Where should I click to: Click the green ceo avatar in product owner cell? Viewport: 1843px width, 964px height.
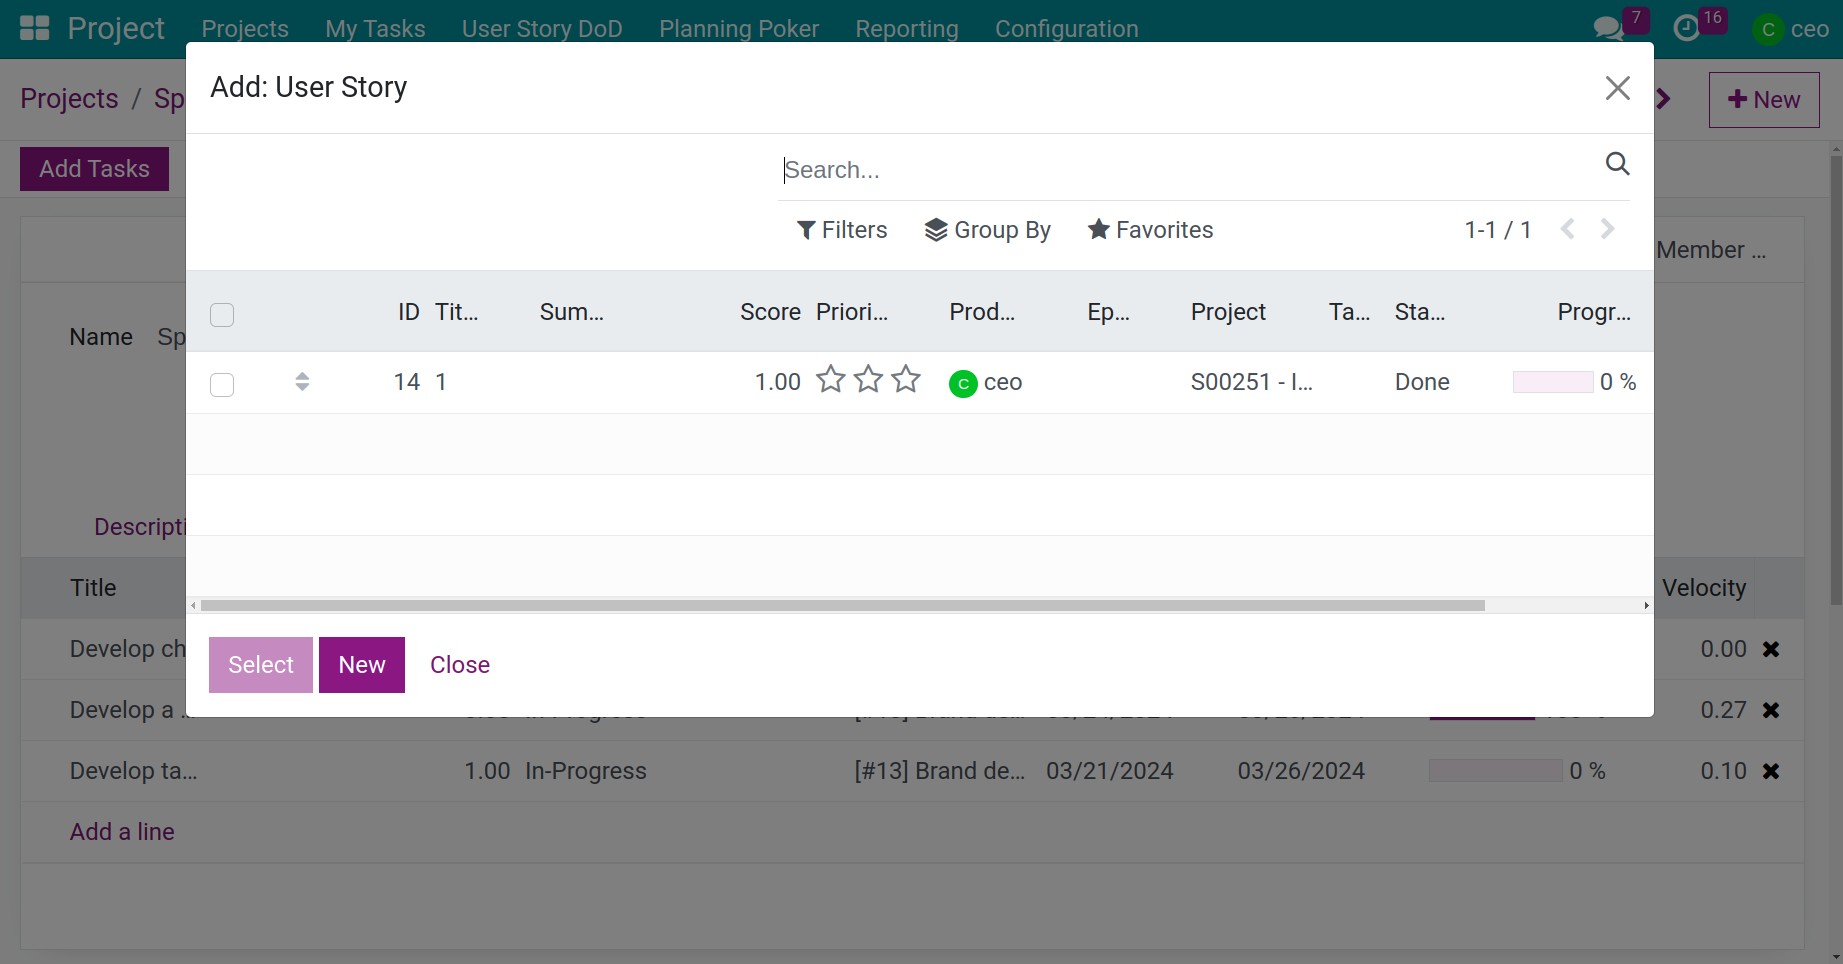coord(963,383)
